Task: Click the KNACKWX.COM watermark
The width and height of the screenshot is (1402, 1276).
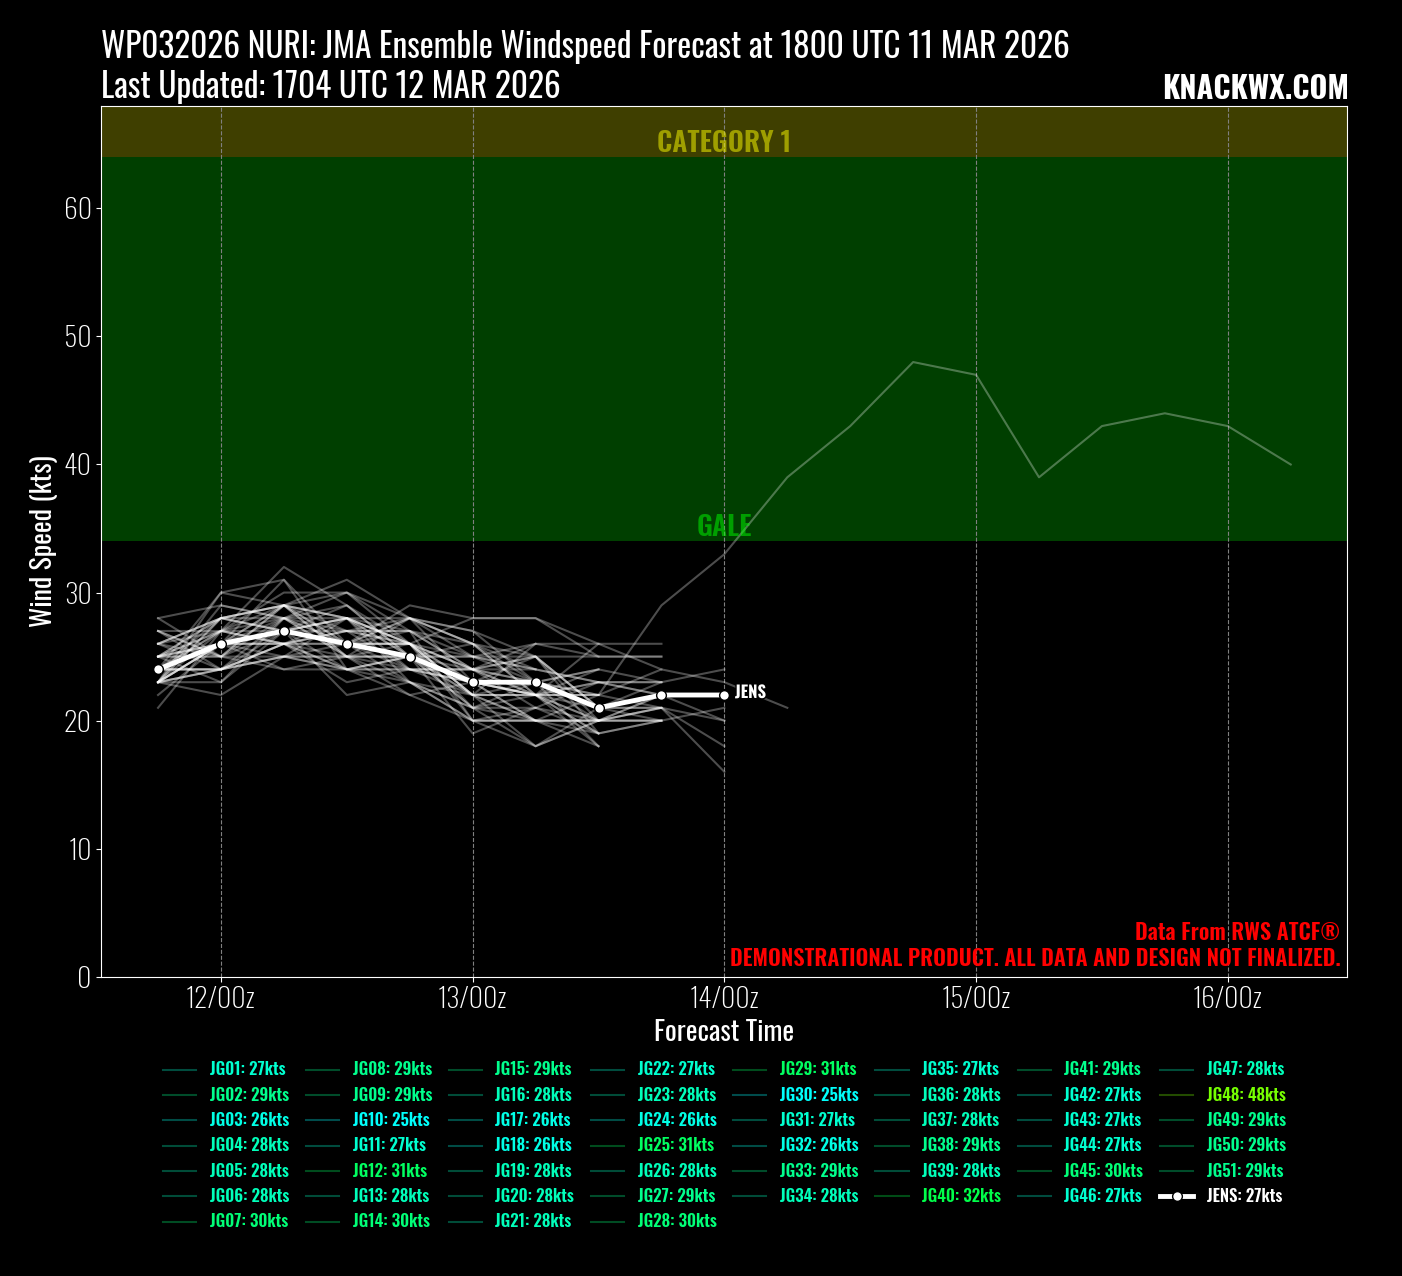Action: [1255, 88]
